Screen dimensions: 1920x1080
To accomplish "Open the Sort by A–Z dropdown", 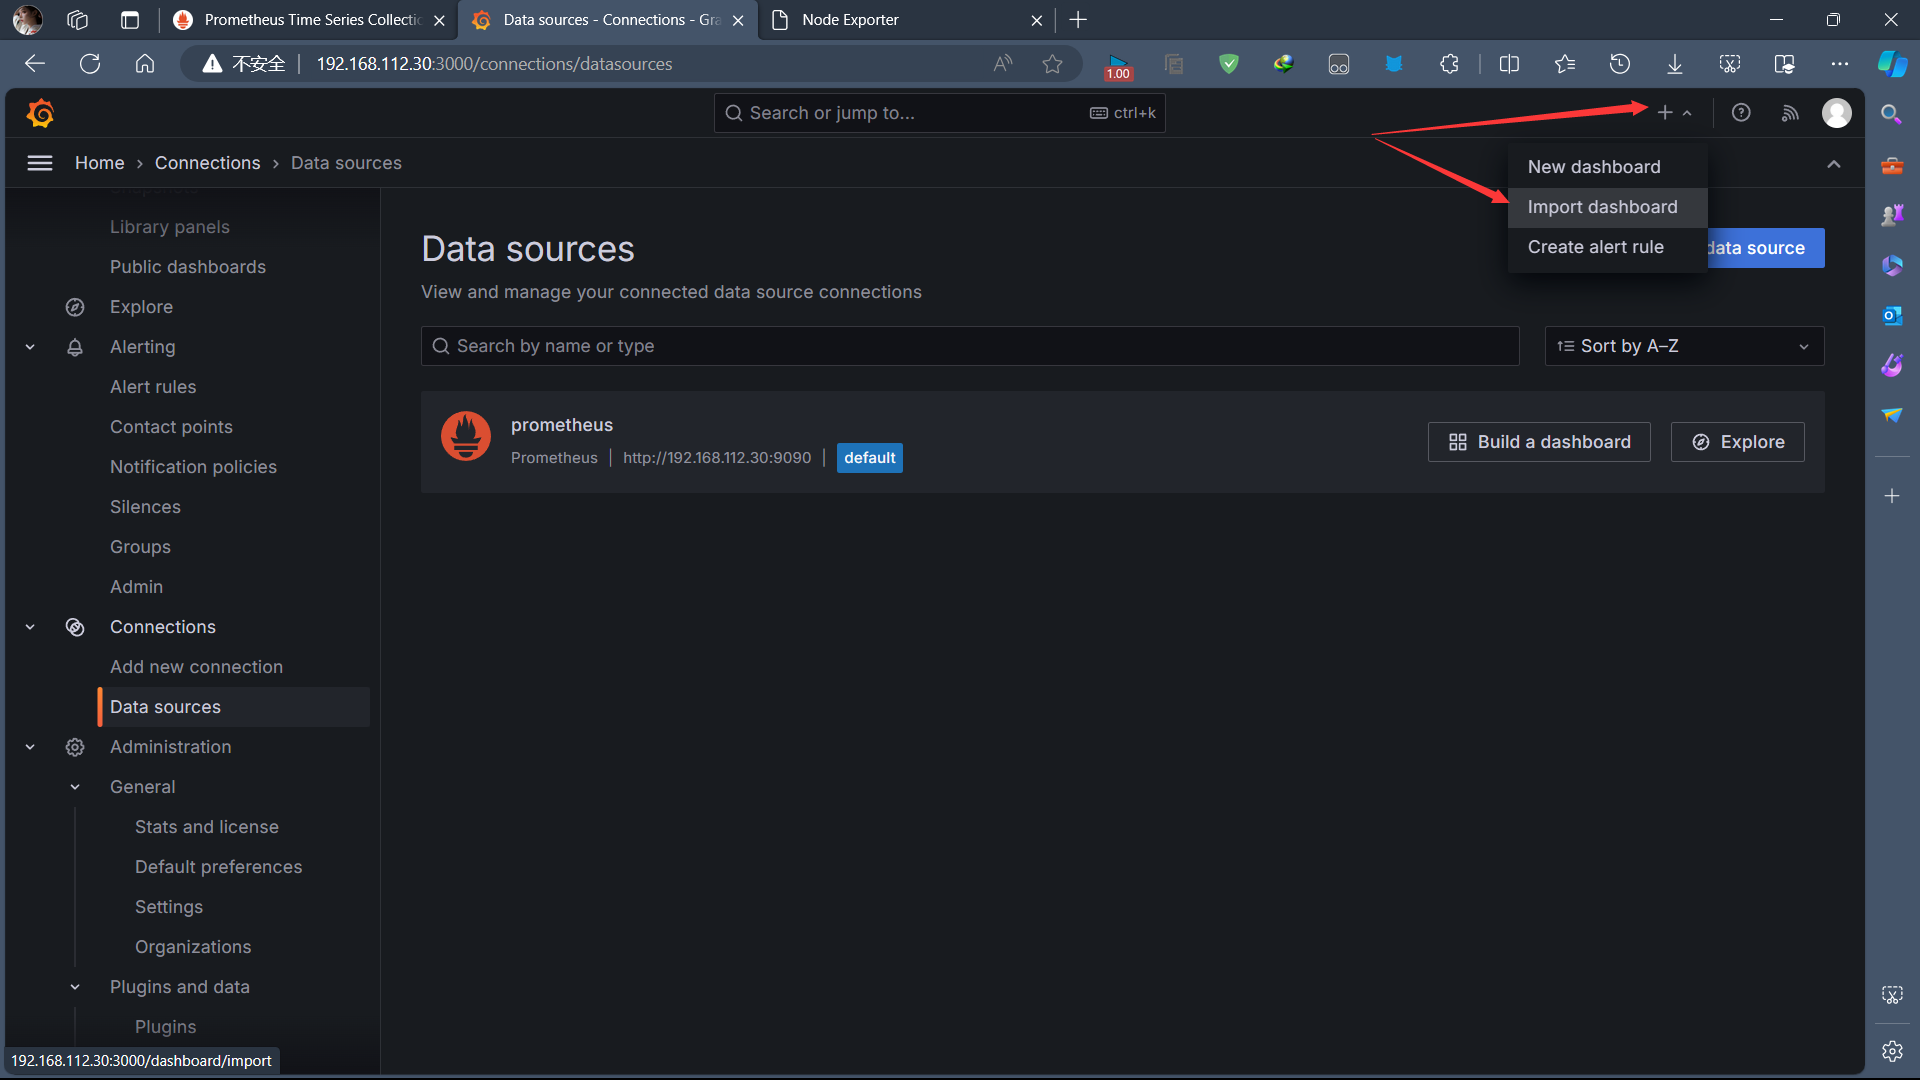I will click(1683, 346).
